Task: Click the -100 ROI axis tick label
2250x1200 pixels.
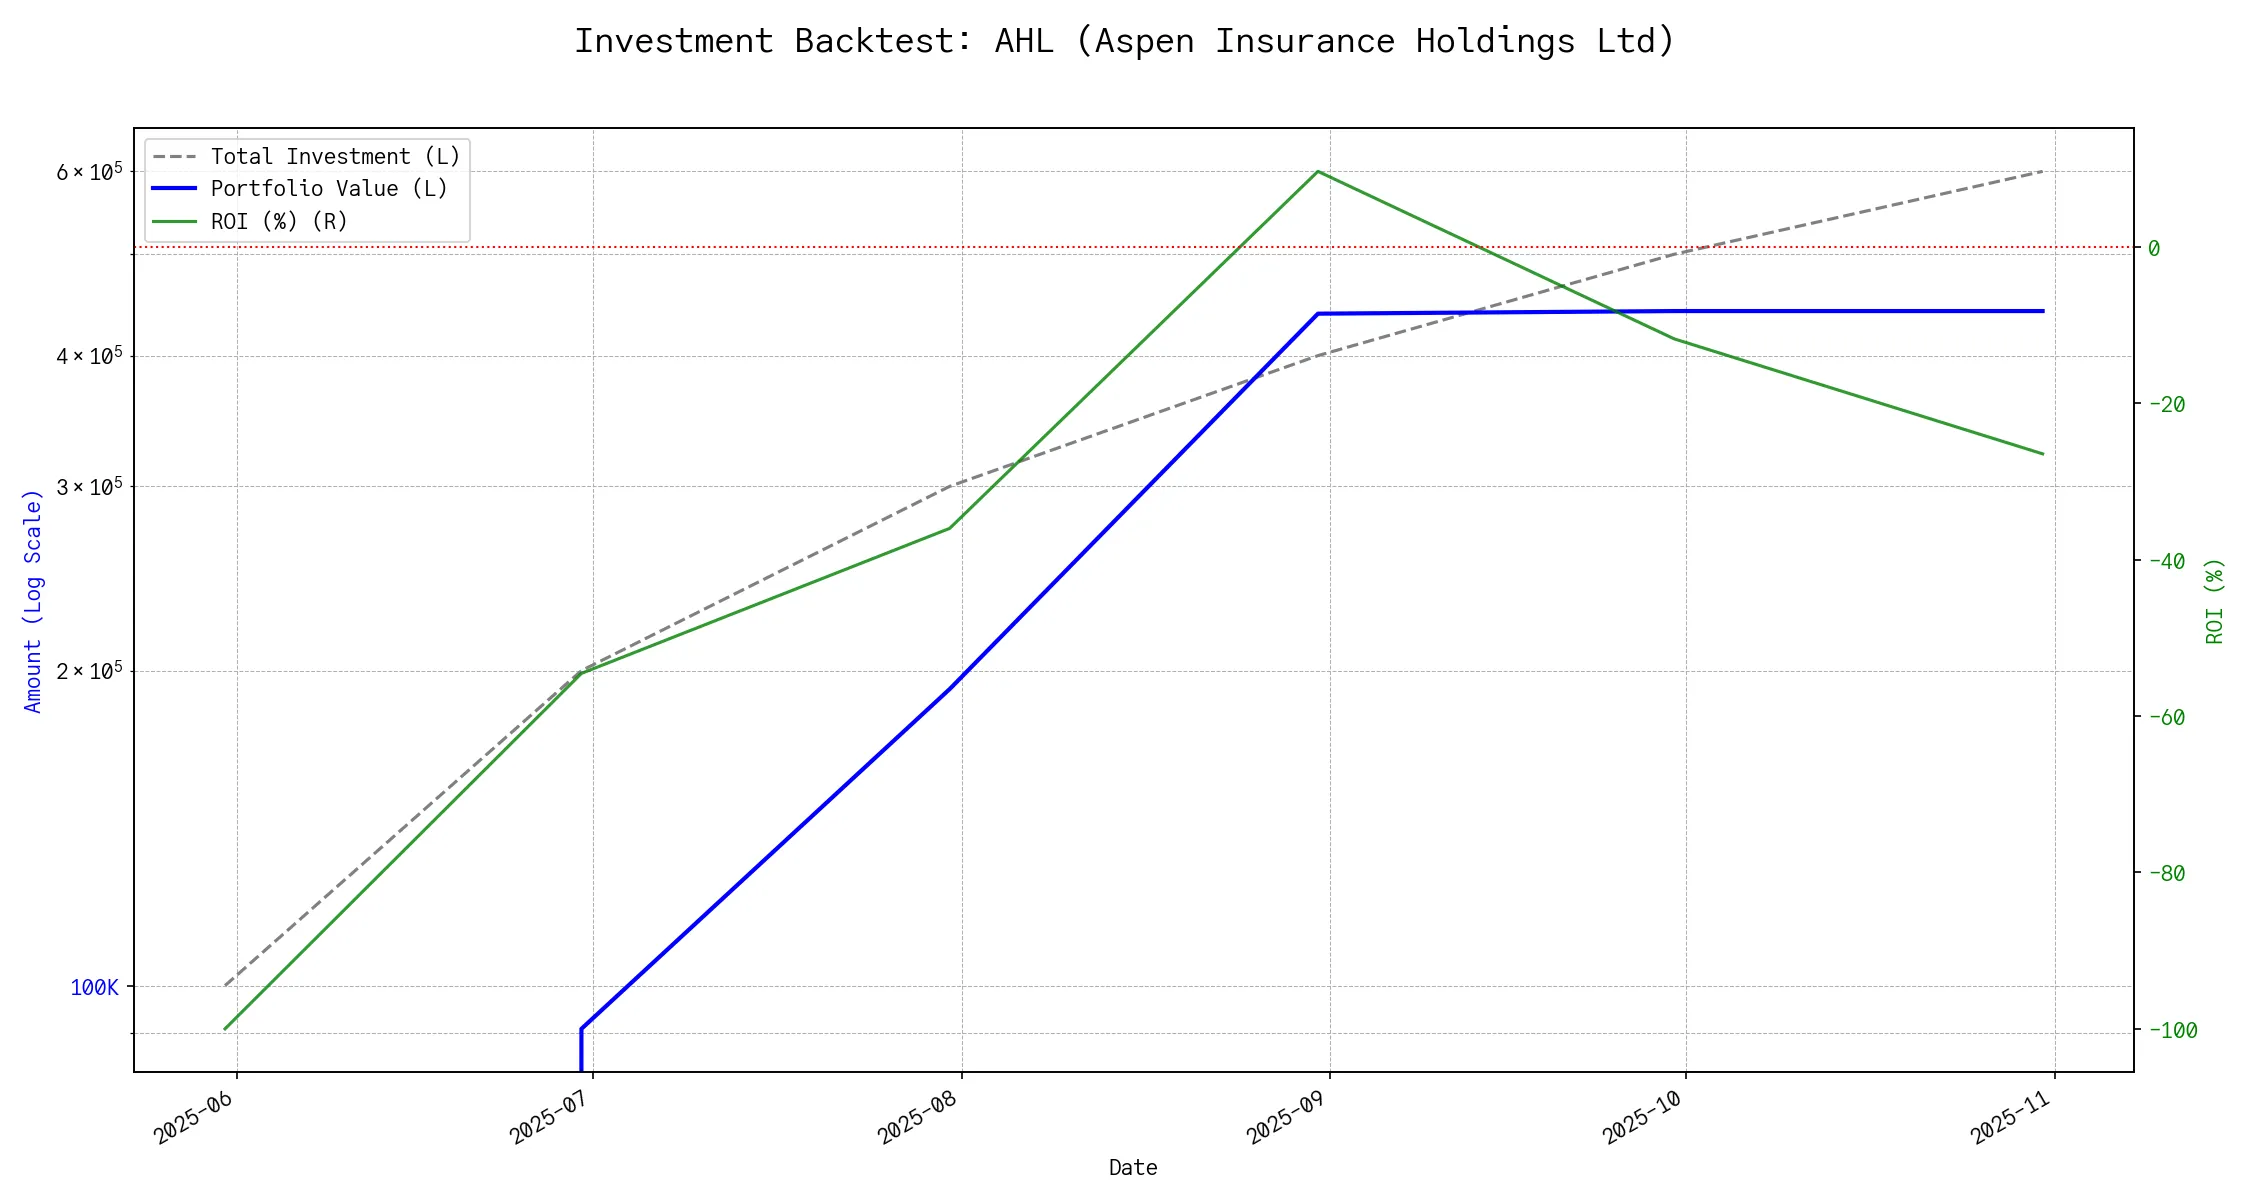Action: point(2172,1030)
